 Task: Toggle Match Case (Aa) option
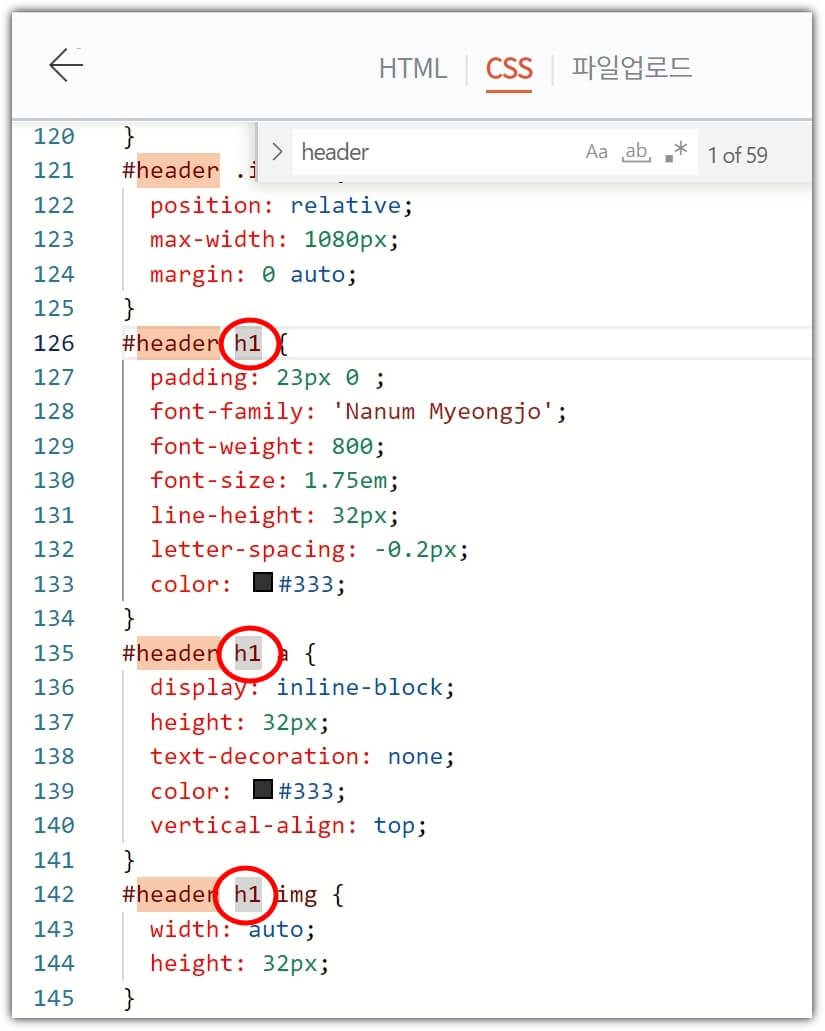(x=596, y=153)
